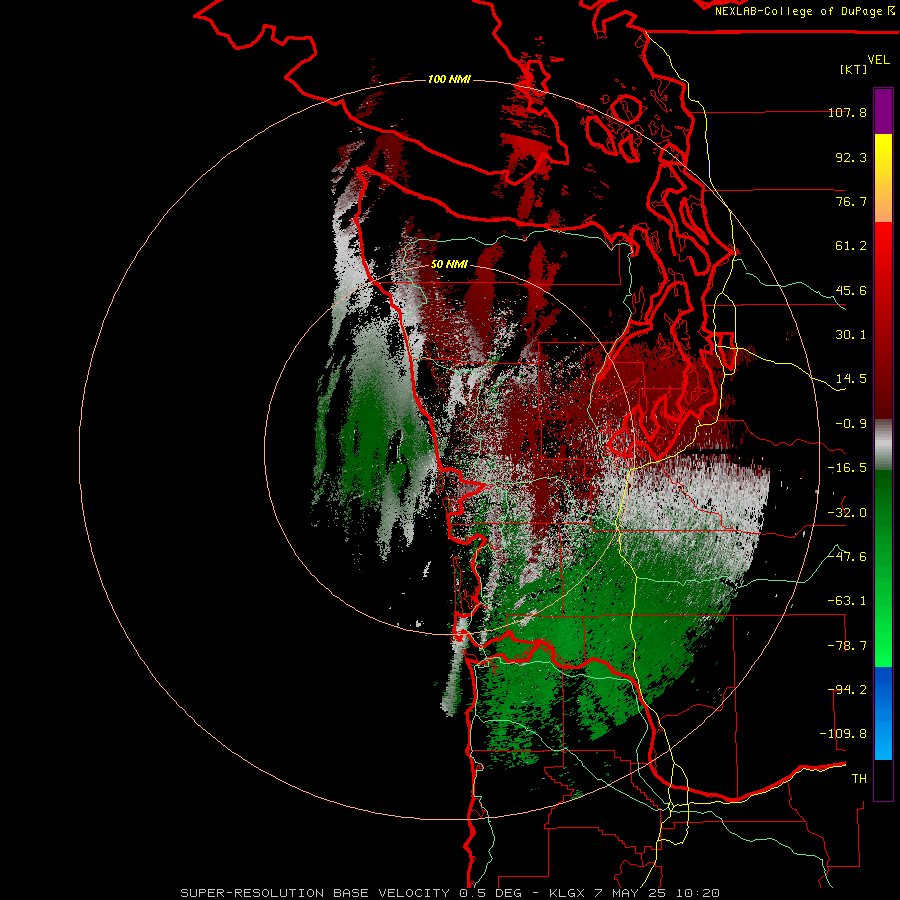Click the VEL legend title
Screen dimensions: 900x900
point(878,59)
